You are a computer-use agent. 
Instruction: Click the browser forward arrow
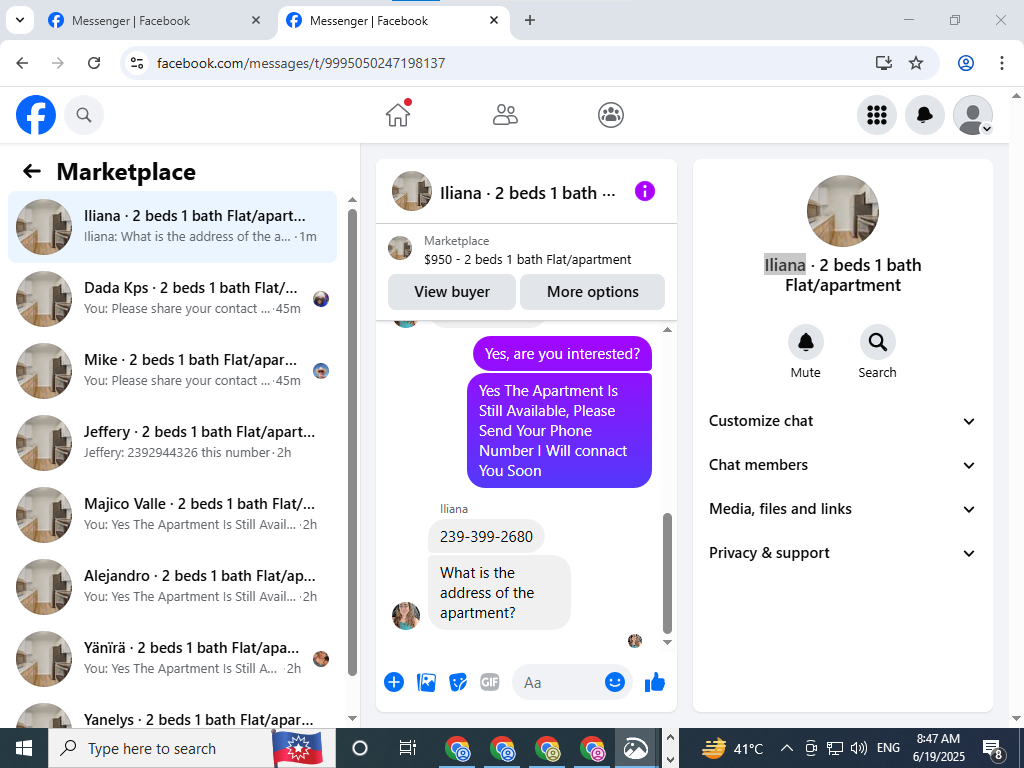pyautogui.click(x=58, y=63)
